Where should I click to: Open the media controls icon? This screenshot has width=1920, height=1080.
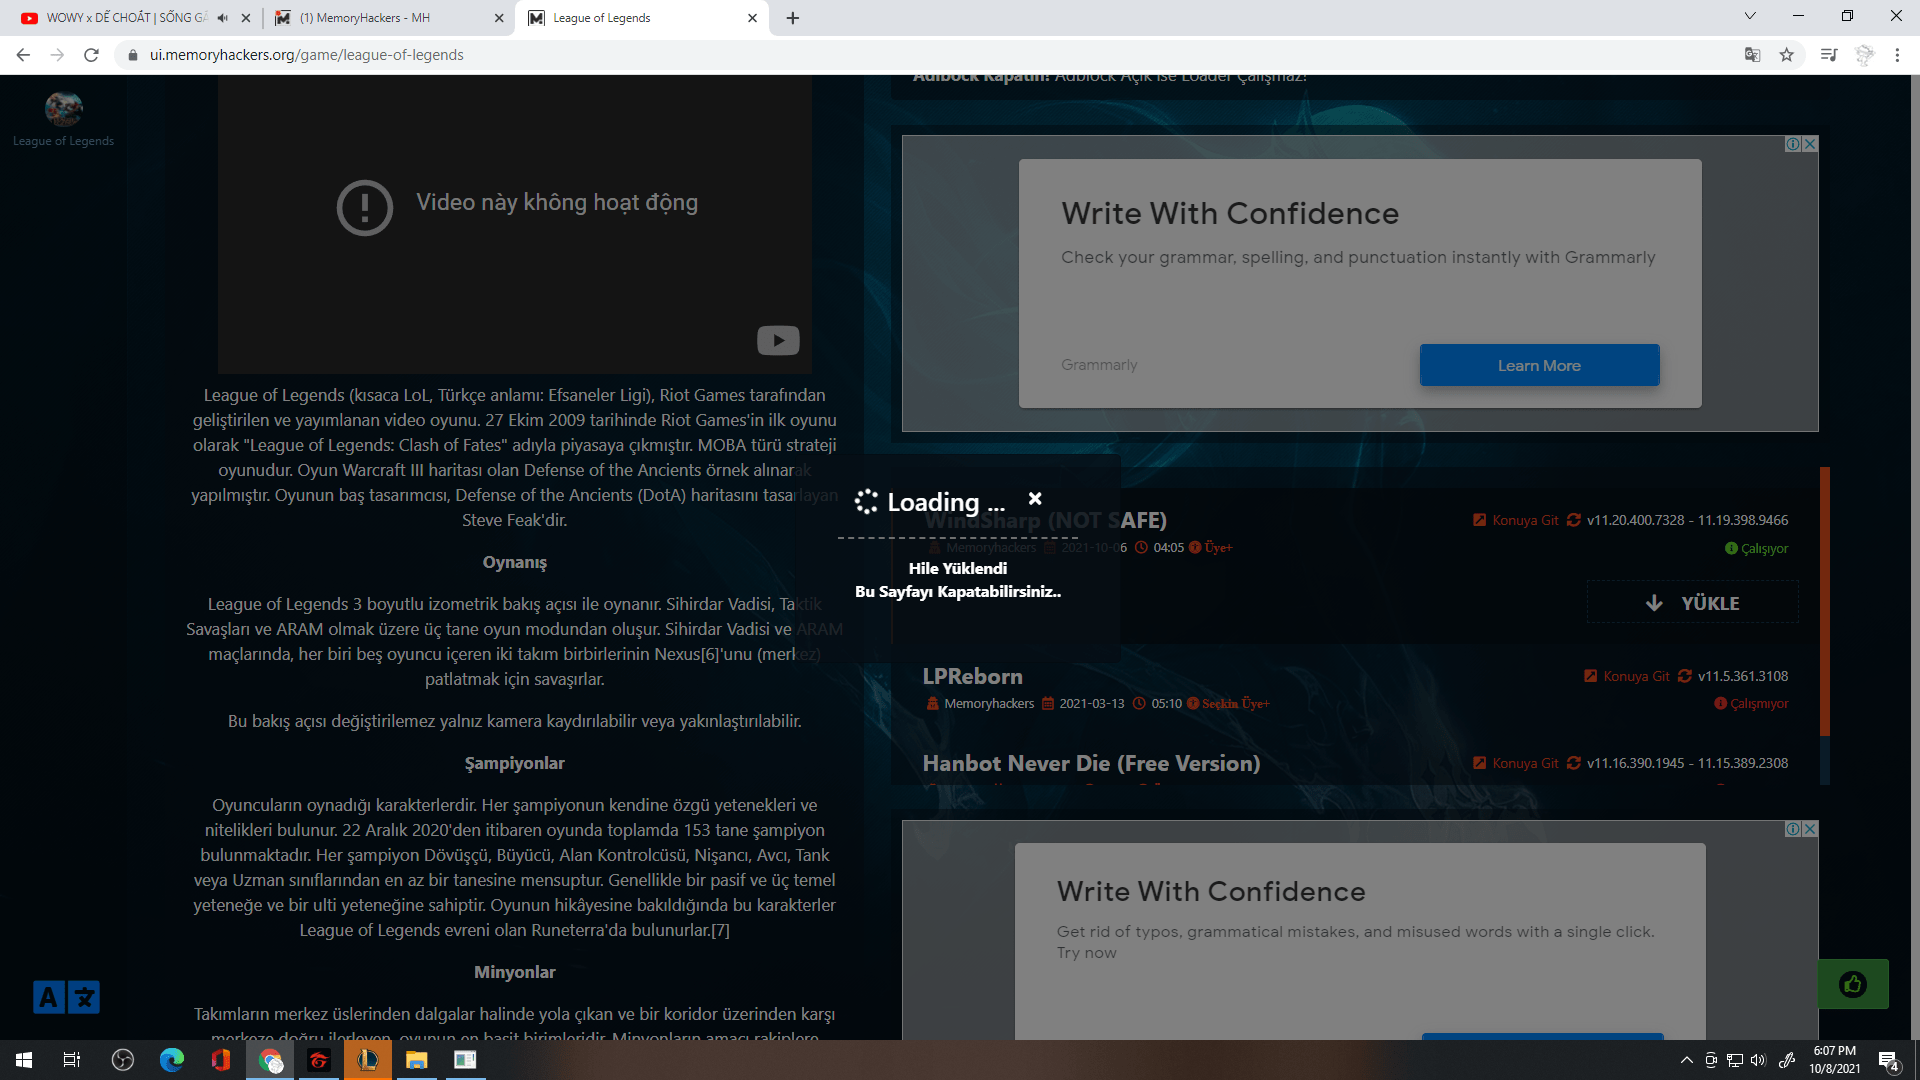1829,55
